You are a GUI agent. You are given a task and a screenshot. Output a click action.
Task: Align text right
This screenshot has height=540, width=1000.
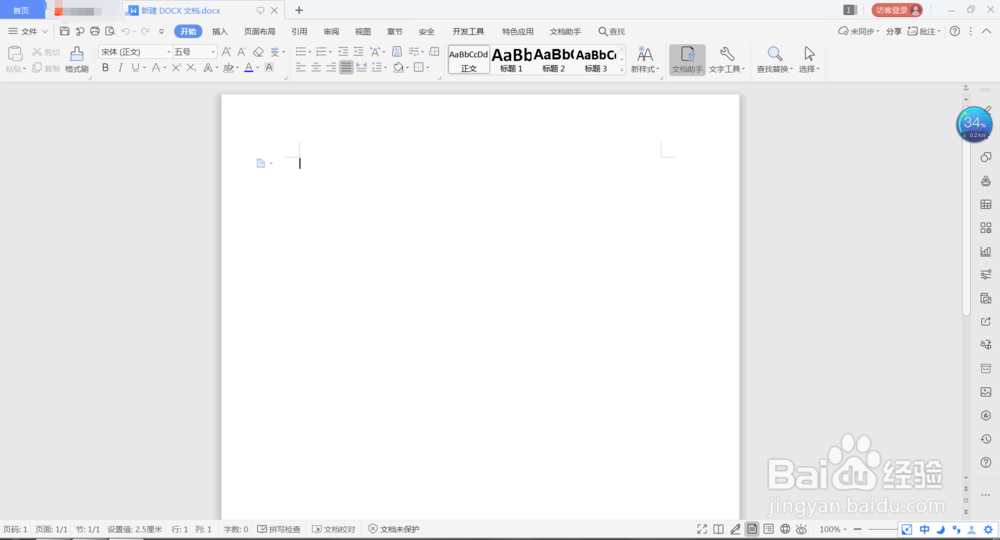331,68
